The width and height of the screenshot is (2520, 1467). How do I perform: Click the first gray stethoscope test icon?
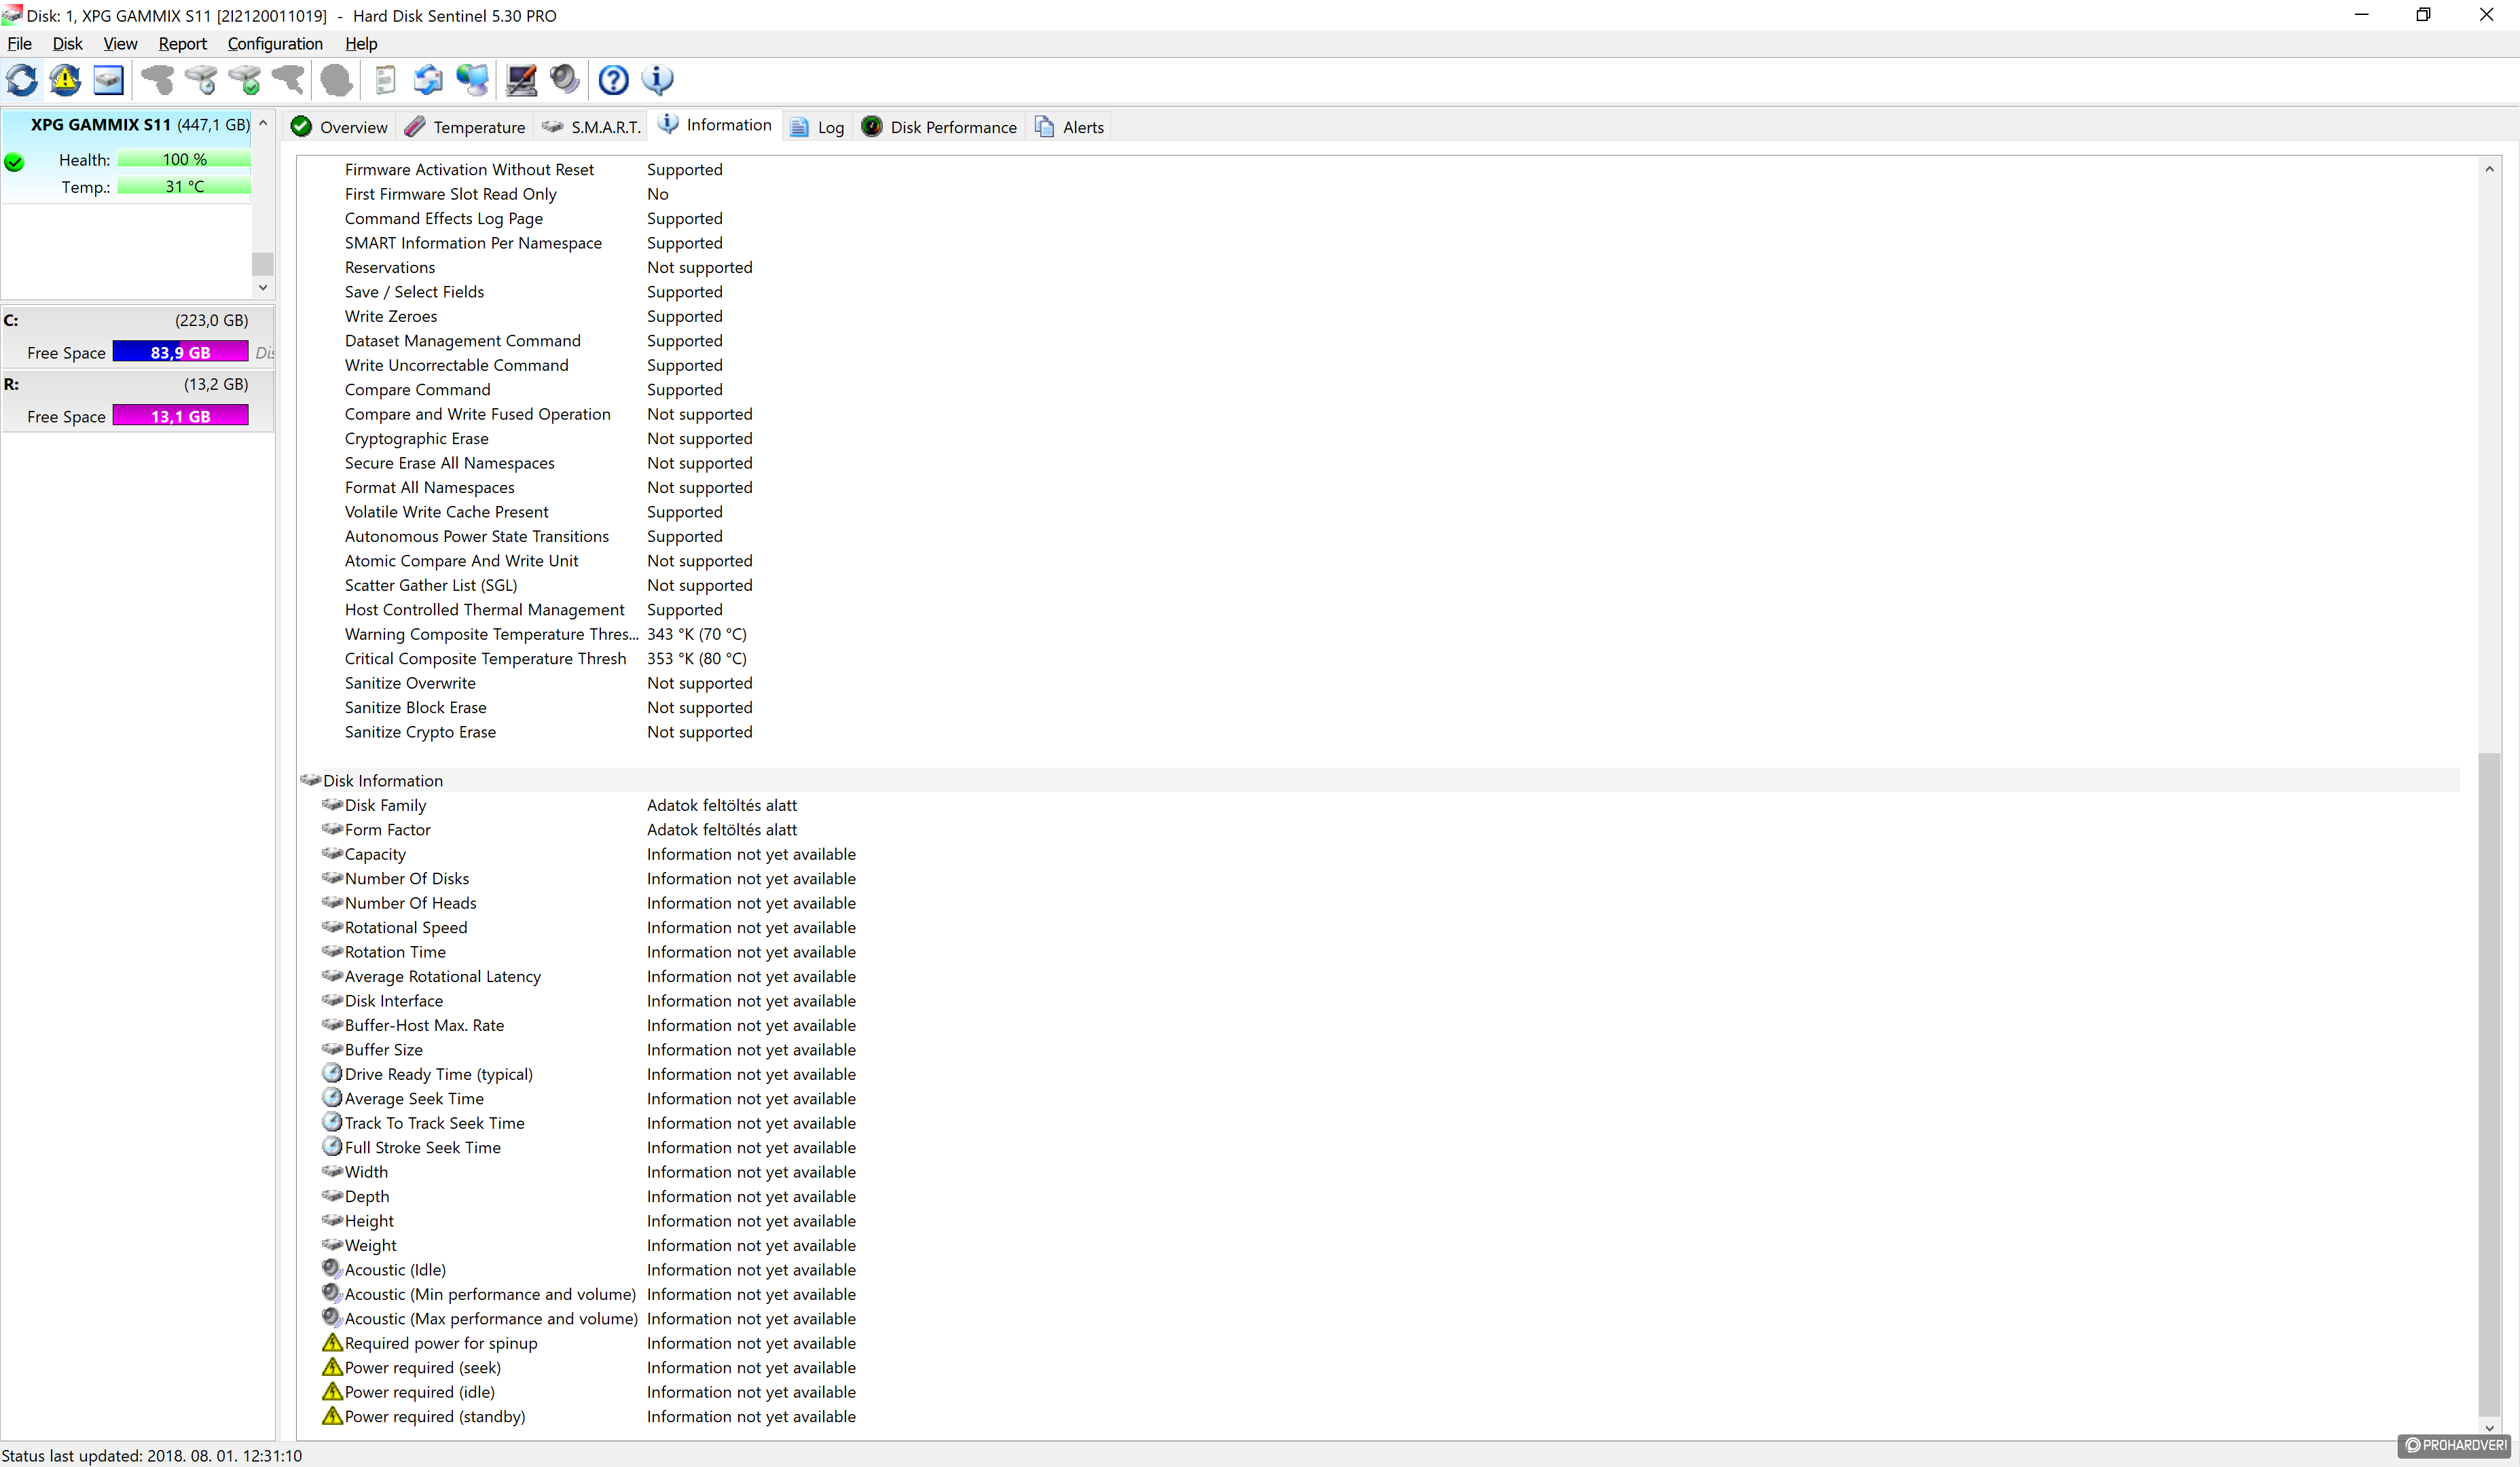pos(157,80)
